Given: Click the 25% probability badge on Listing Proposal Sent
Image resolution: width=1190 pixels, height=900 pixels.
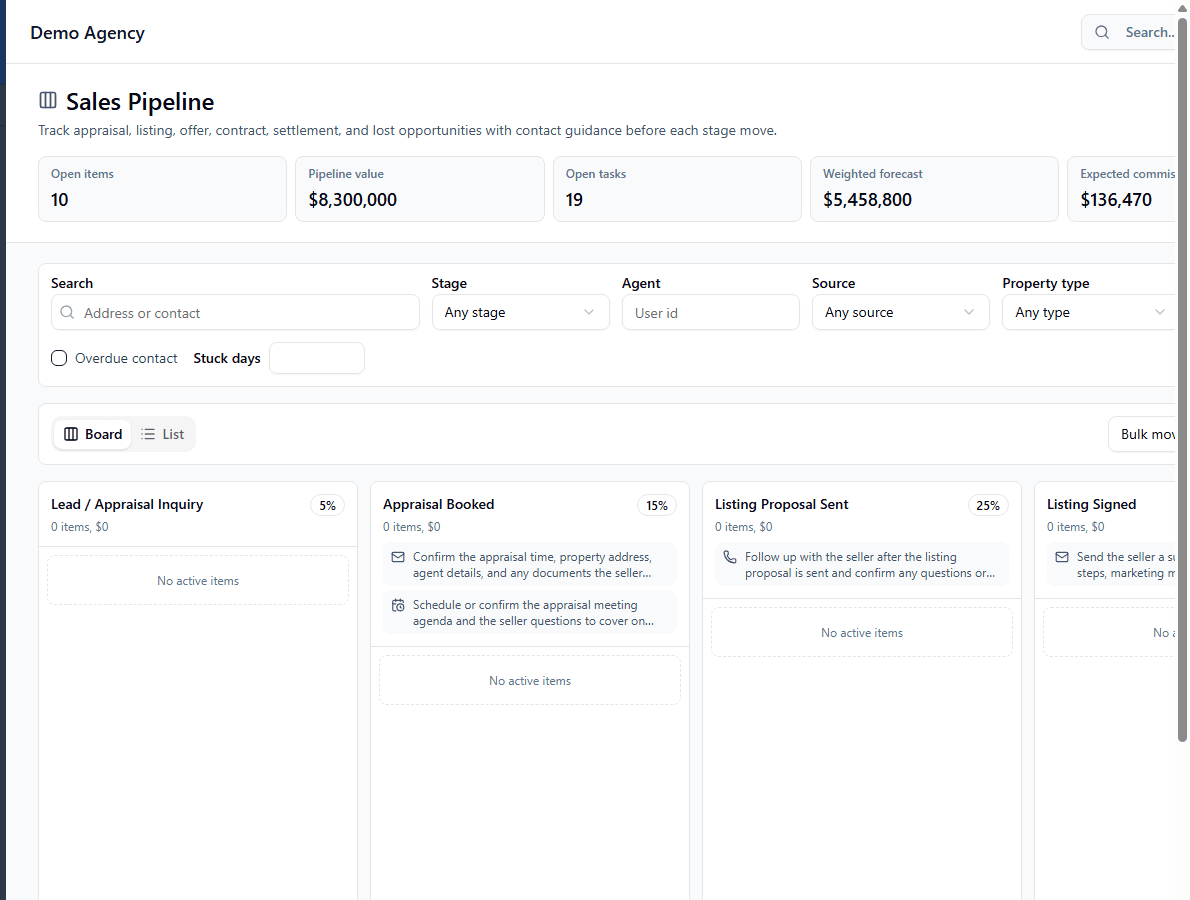Looking at the screenshot, I should 988,505.
